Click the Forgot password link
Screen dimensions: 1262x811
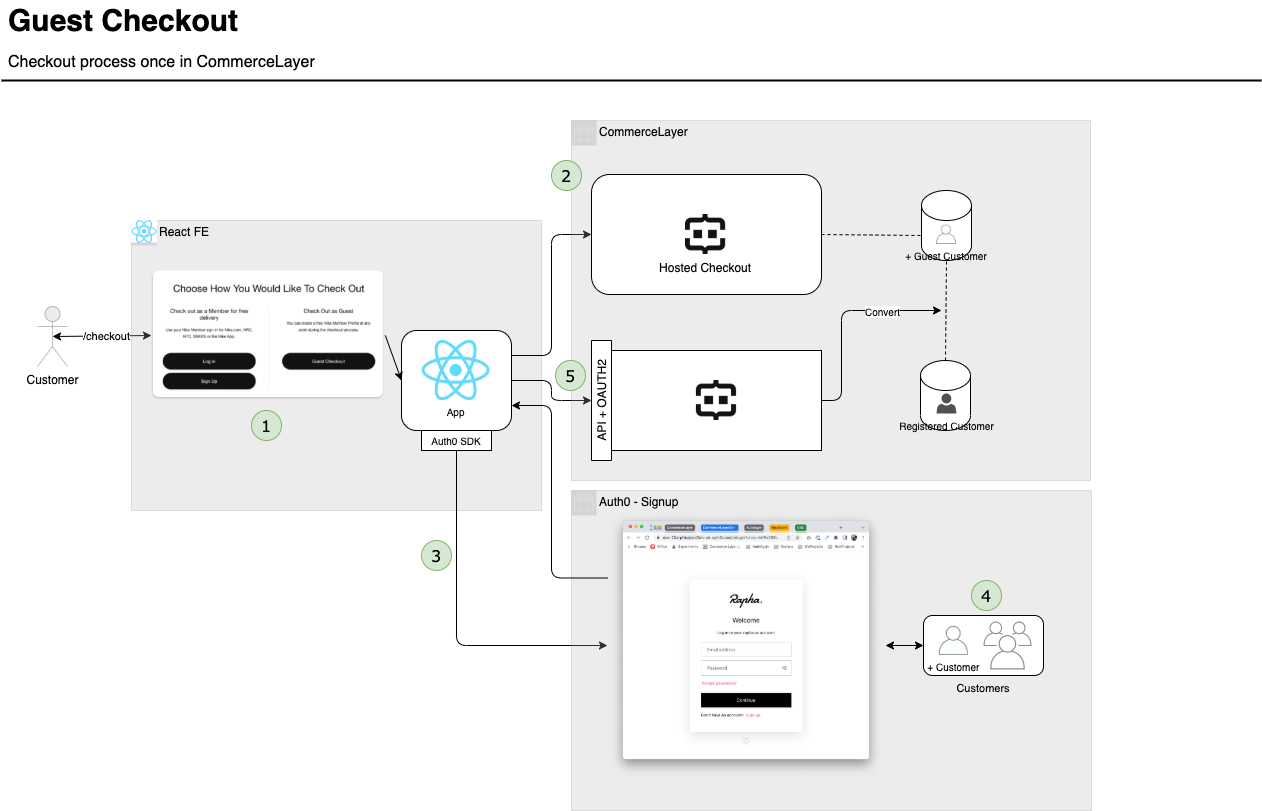click(x=719, y=683)
